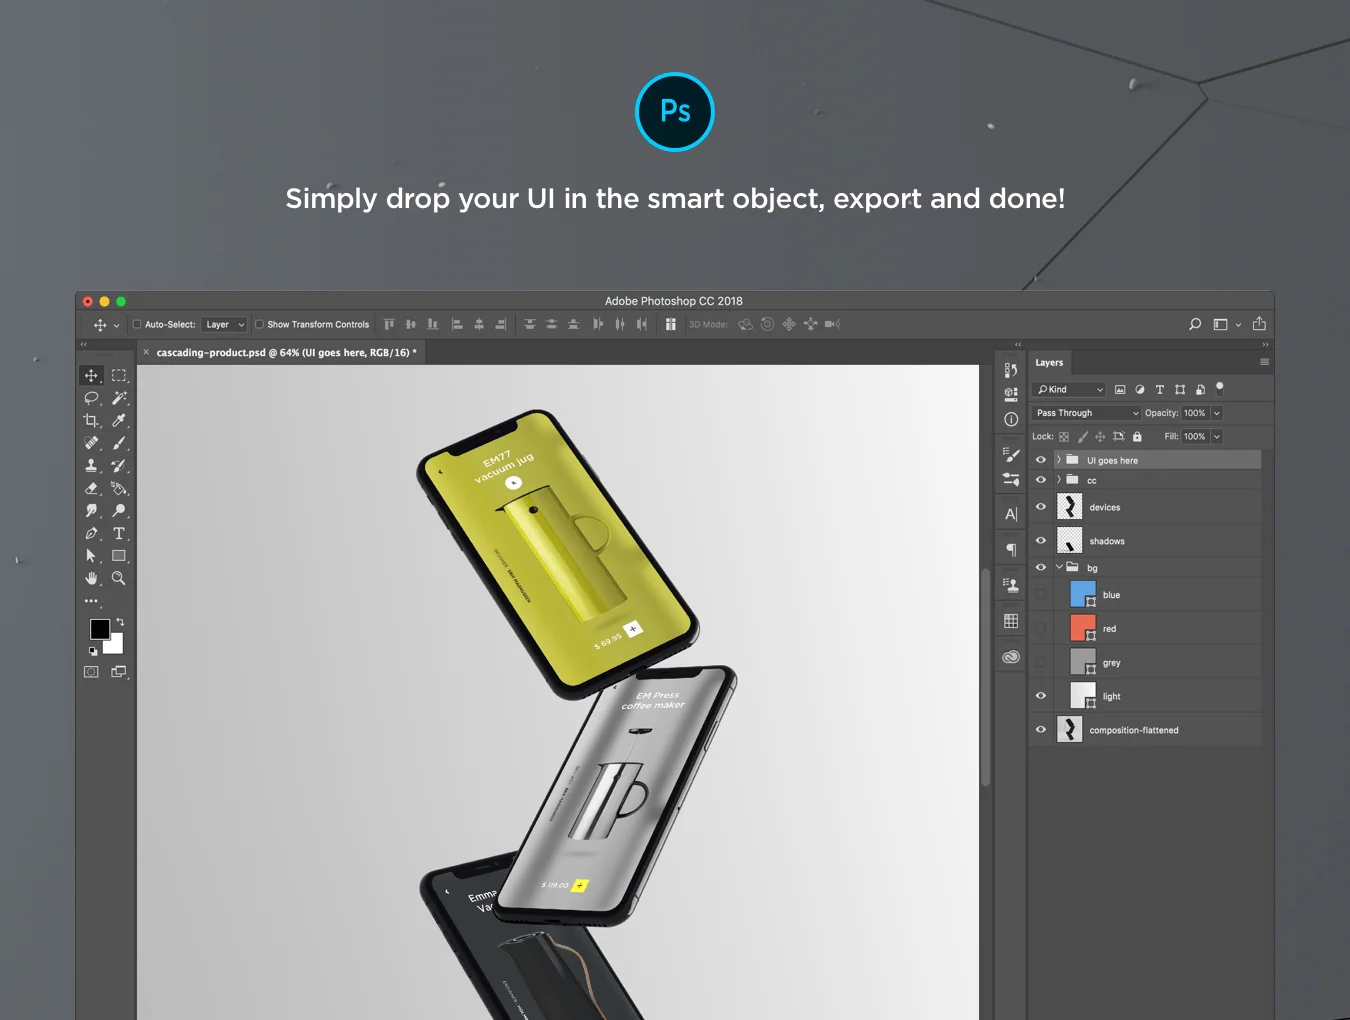Click the Search magnifier in options bar
The image size is (1350, 1020).
[1195, 324]
